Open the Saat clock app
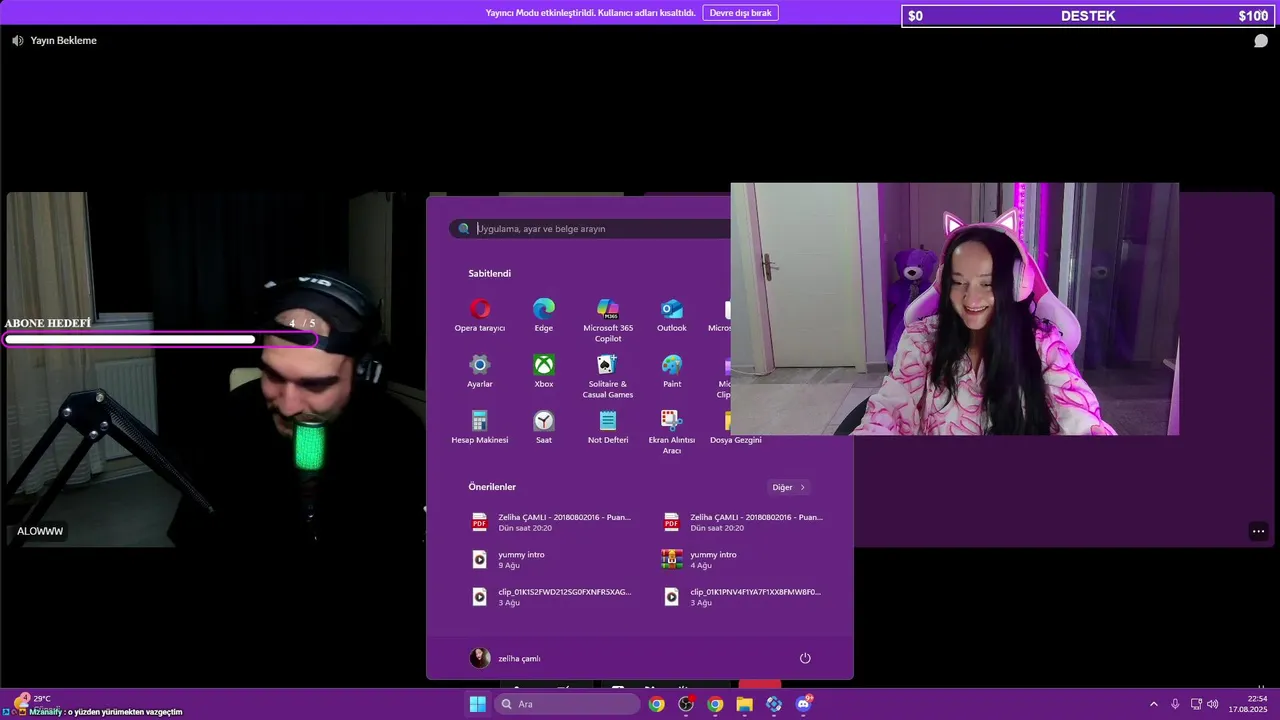1280x720 pixels. coord(544,427)
